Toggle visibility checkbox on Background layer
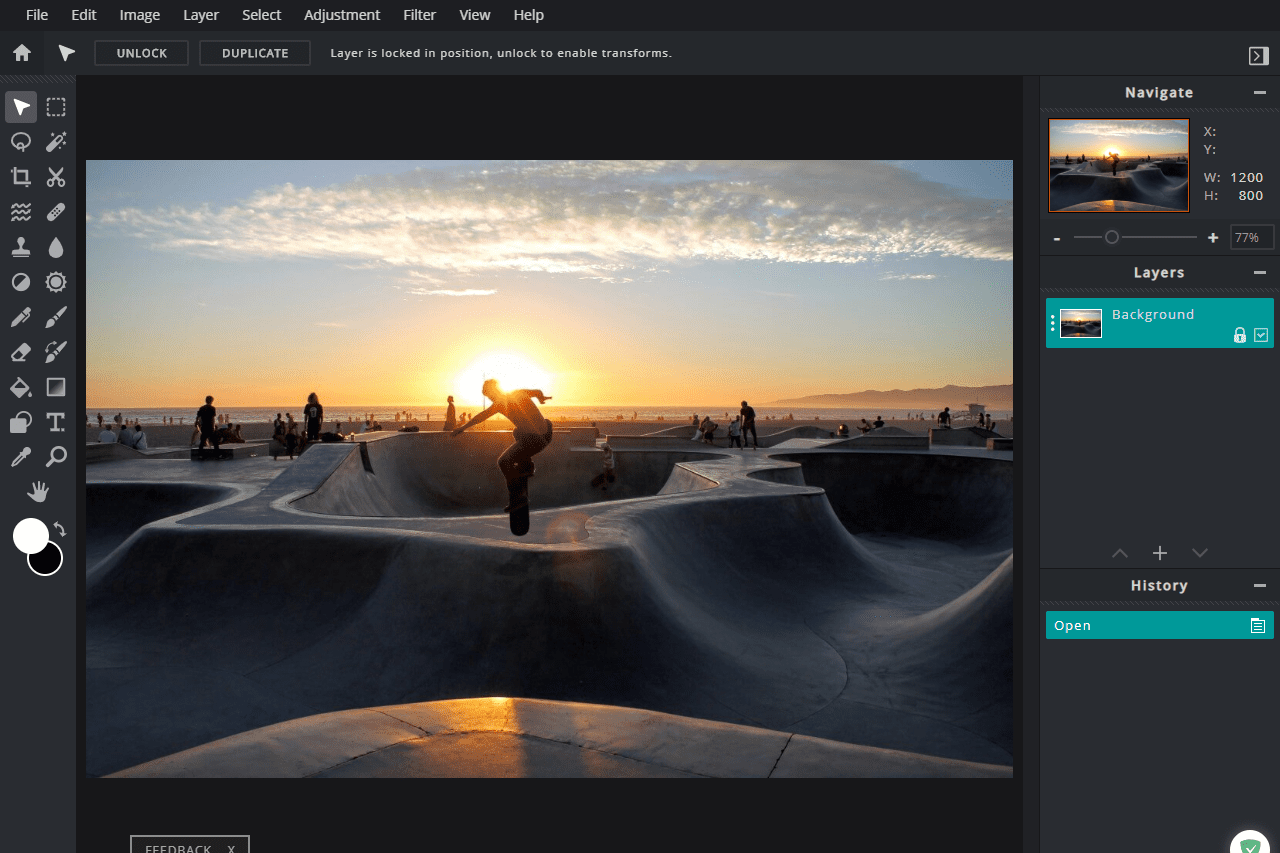 pyautogui.click(x=1261, y=335)
